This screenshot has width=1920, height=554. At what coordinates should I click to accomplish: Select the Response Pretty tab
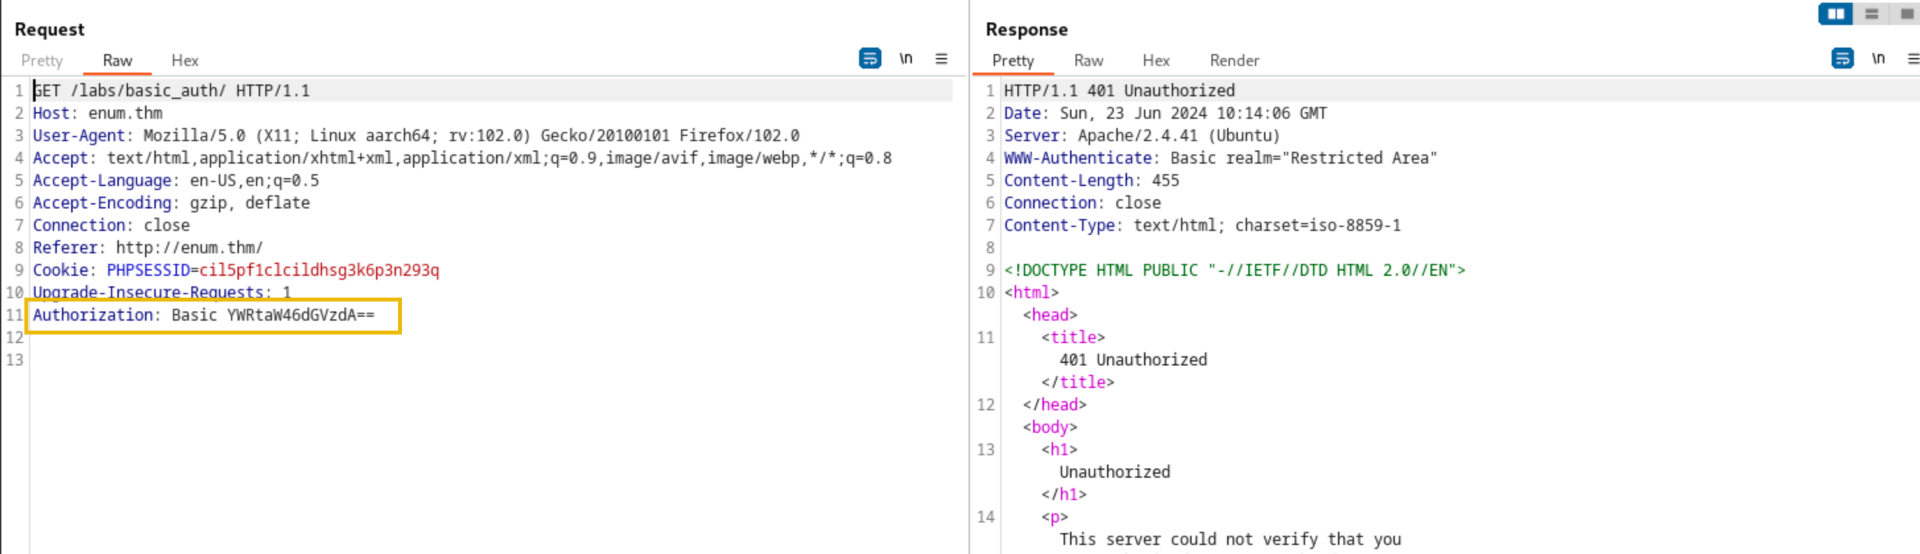point(1013,61)
